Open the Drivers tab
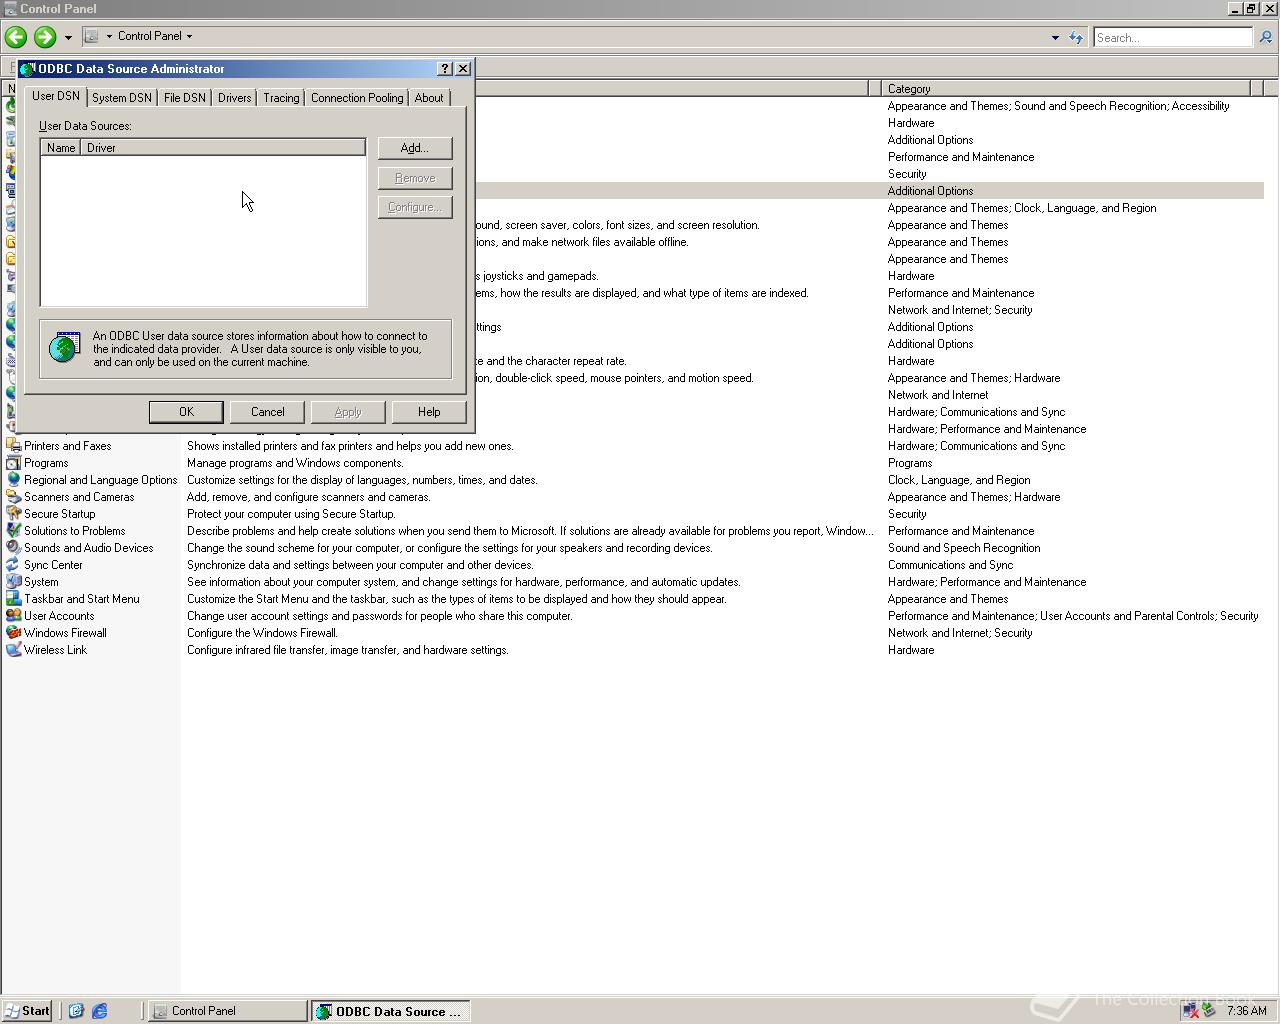This screenshot has width=1280, height=1024. tap(235, 98)
